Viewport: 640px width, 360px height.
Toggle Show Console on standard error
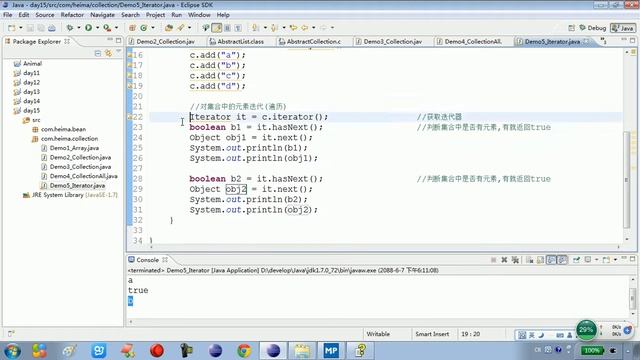point(562,260)
